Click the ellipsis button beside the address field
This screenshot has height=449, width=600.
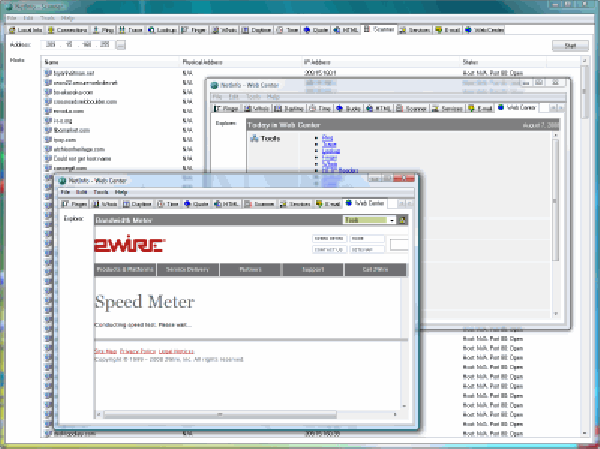[x=121, y=45]
